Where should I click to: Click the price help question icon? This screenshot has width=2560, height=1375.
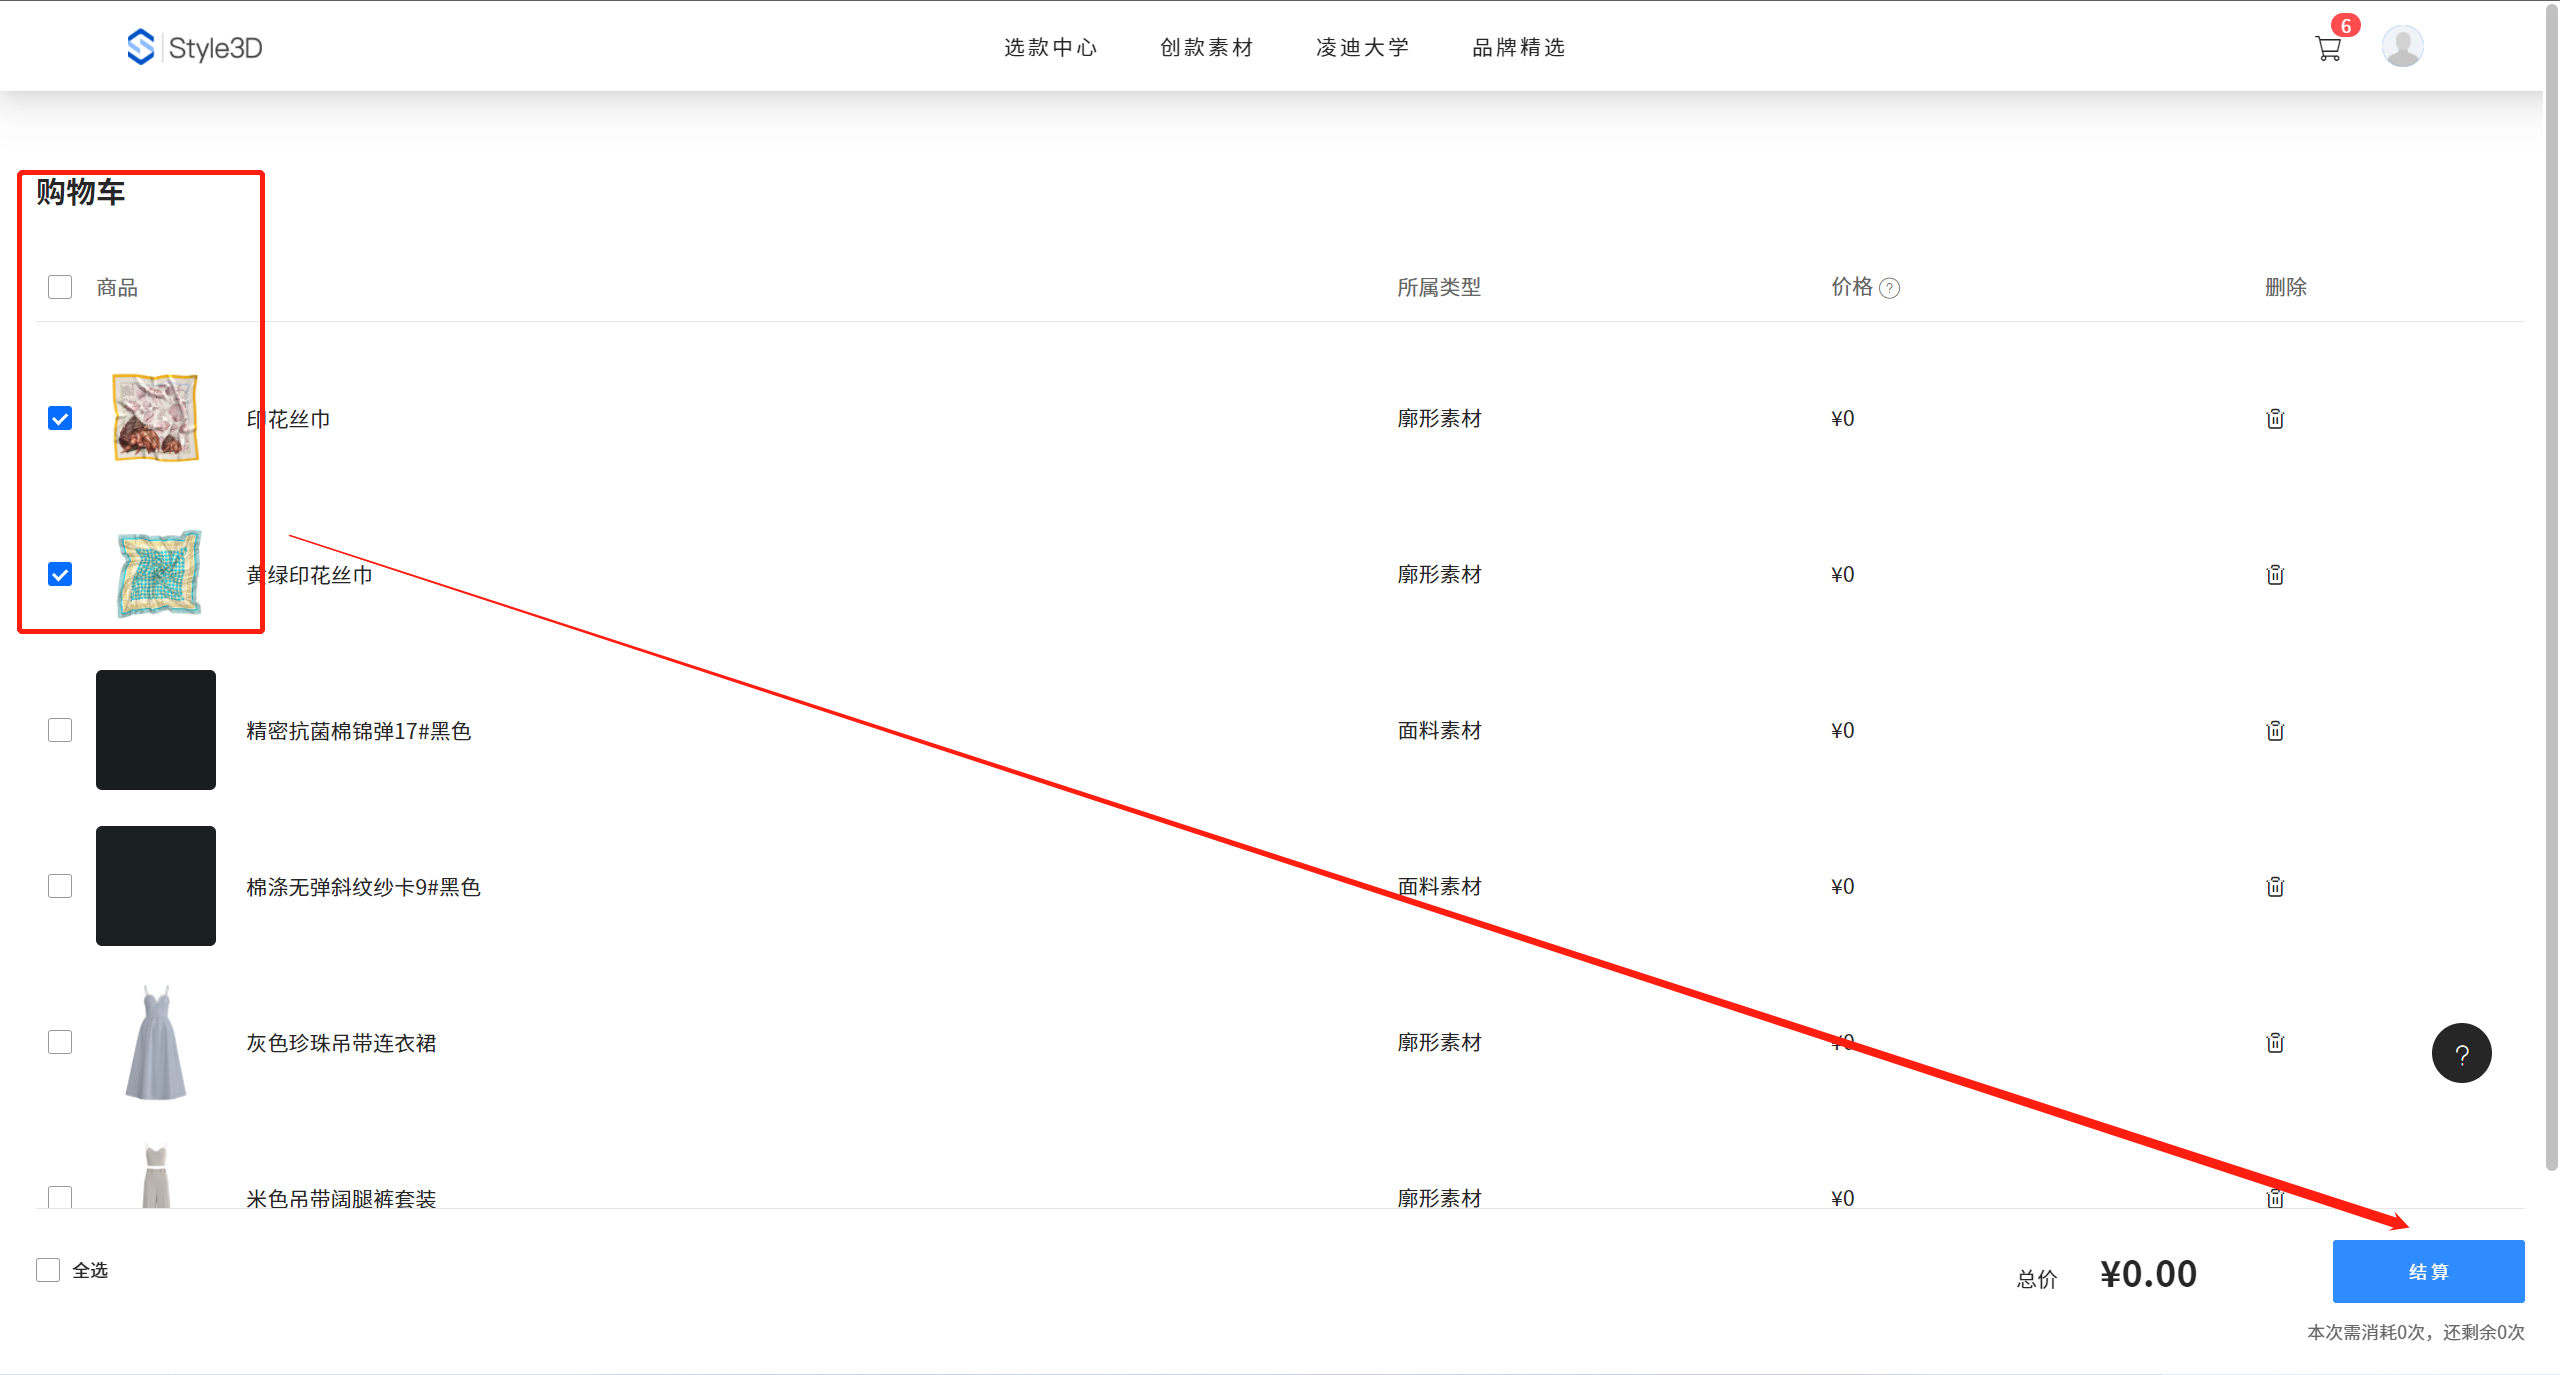(1889, 288)
